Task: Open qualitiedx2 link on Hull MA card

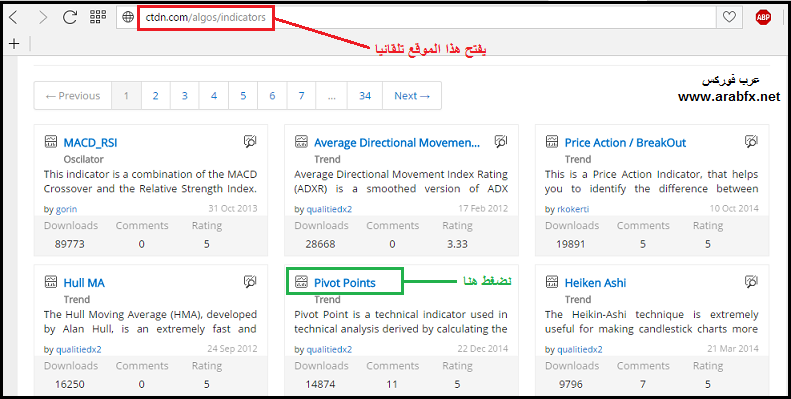Action: 78,349
